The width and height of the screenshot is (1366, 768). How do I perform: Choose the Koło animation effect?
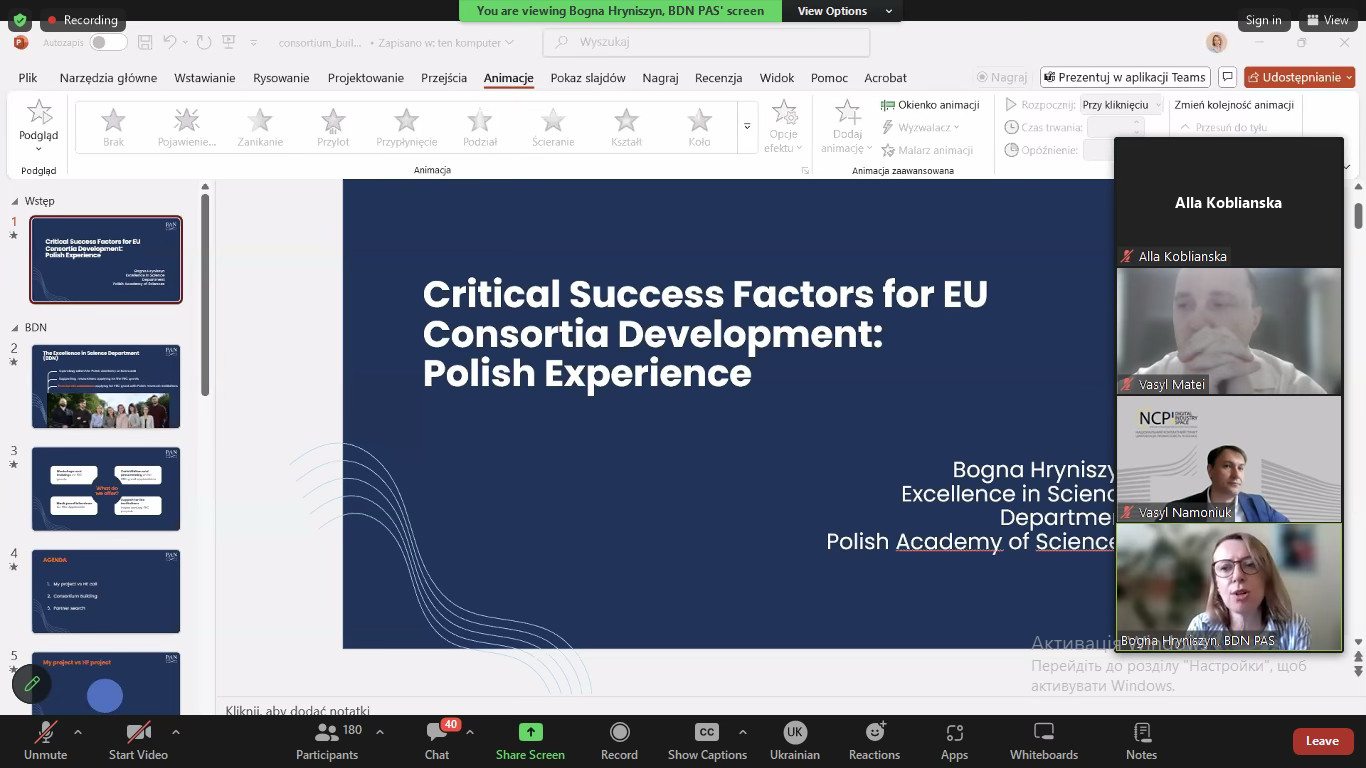pos(699,127)
